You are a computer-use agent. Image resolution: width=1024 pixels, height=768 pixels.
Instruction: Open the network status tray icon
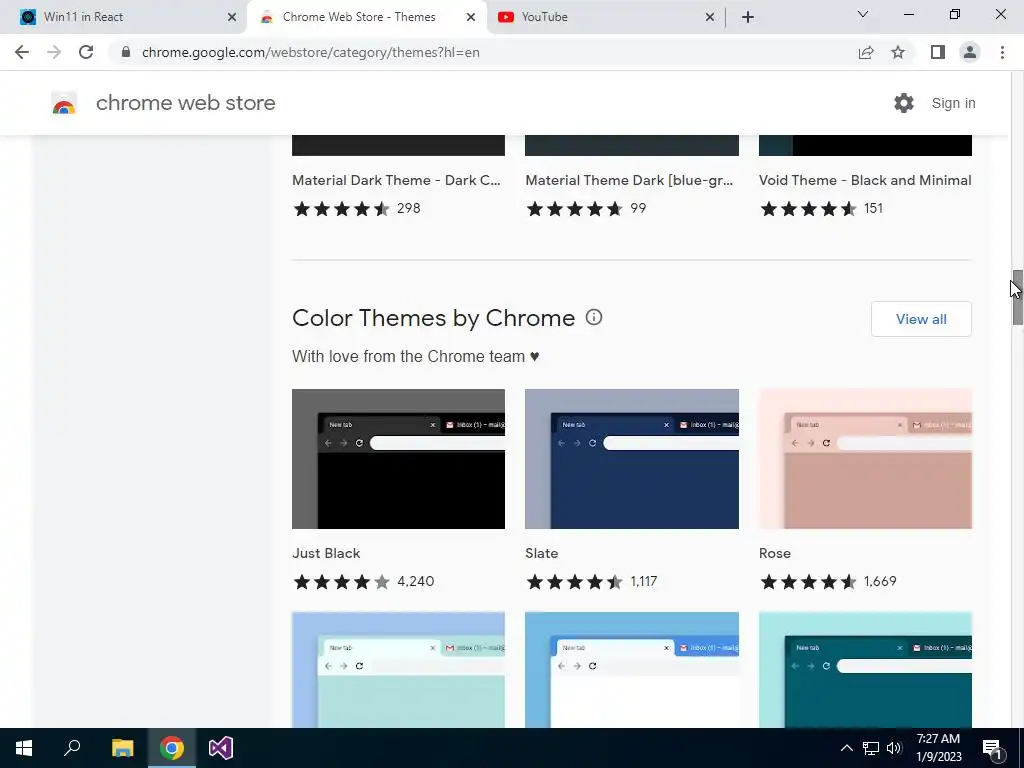click(x=871, y=748)
